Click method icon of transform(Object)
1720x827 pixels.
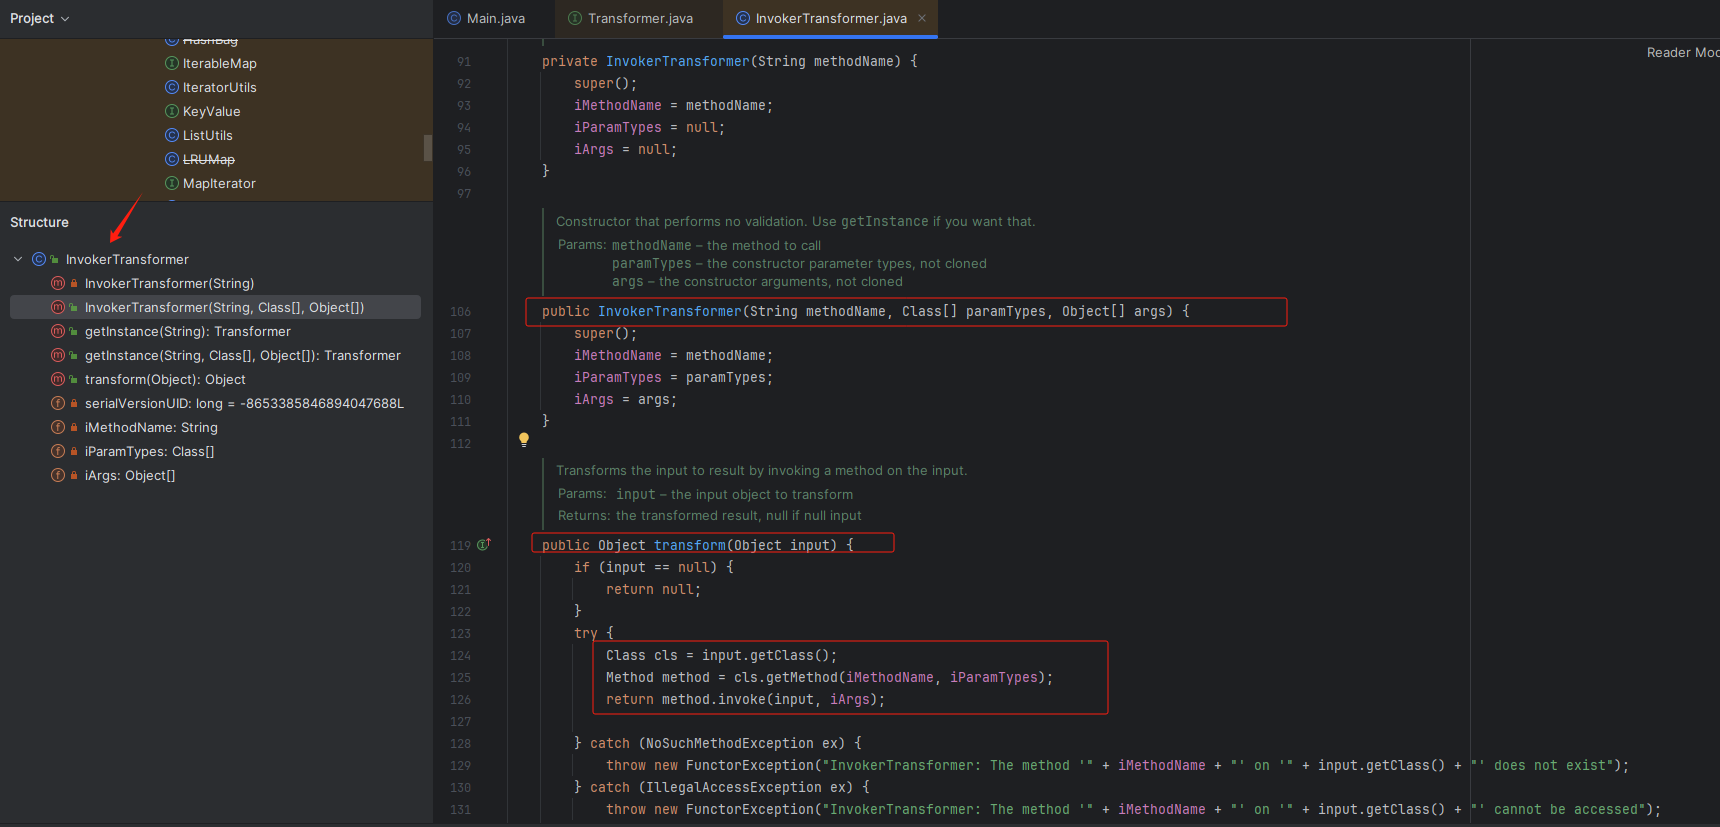pyautogui.click(x=58, y=379)
